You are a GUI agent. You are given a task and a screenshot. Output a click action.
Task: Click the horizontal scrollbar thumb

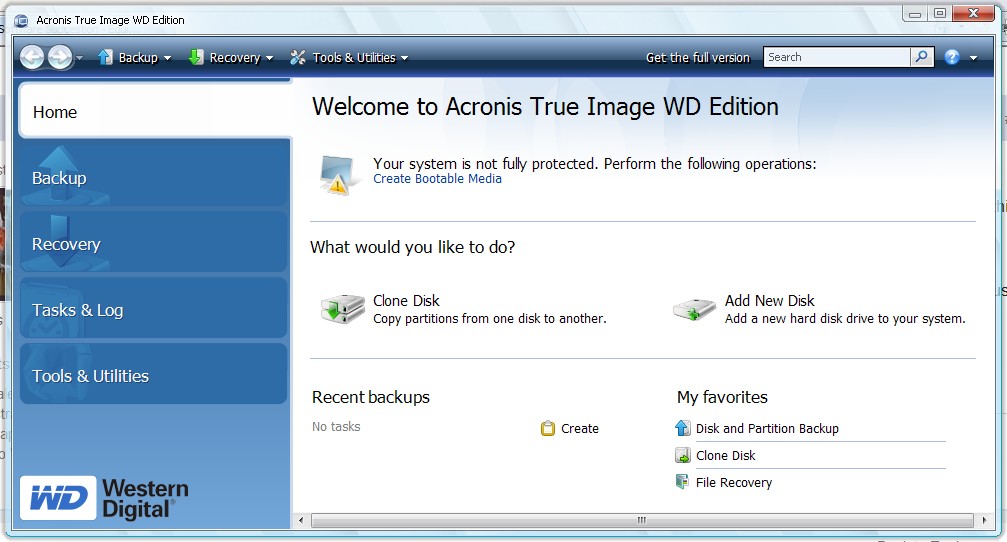pyautogui.click(x=642, y=520)
